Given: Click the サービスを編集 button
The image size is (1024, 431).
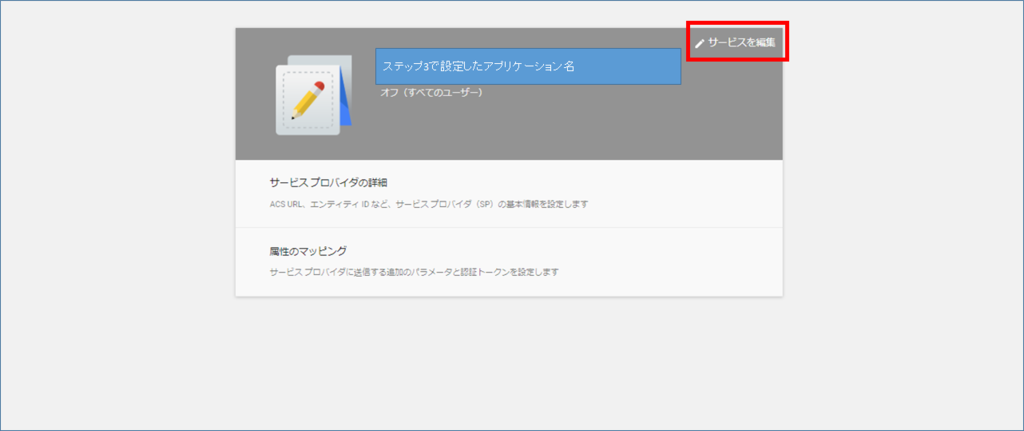Looking at the screenshot, I should [x=737, y=42].
